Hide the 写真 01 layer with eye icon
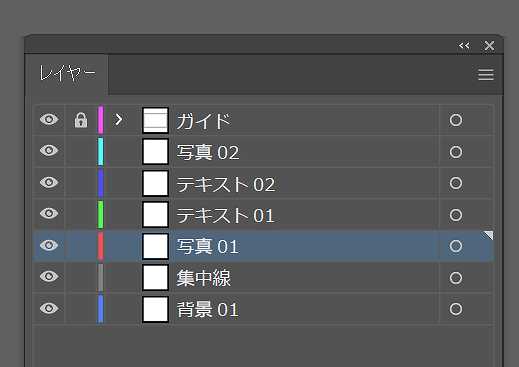Image resolution: width=519 pixels, height=367 pixels. [49, 245]
